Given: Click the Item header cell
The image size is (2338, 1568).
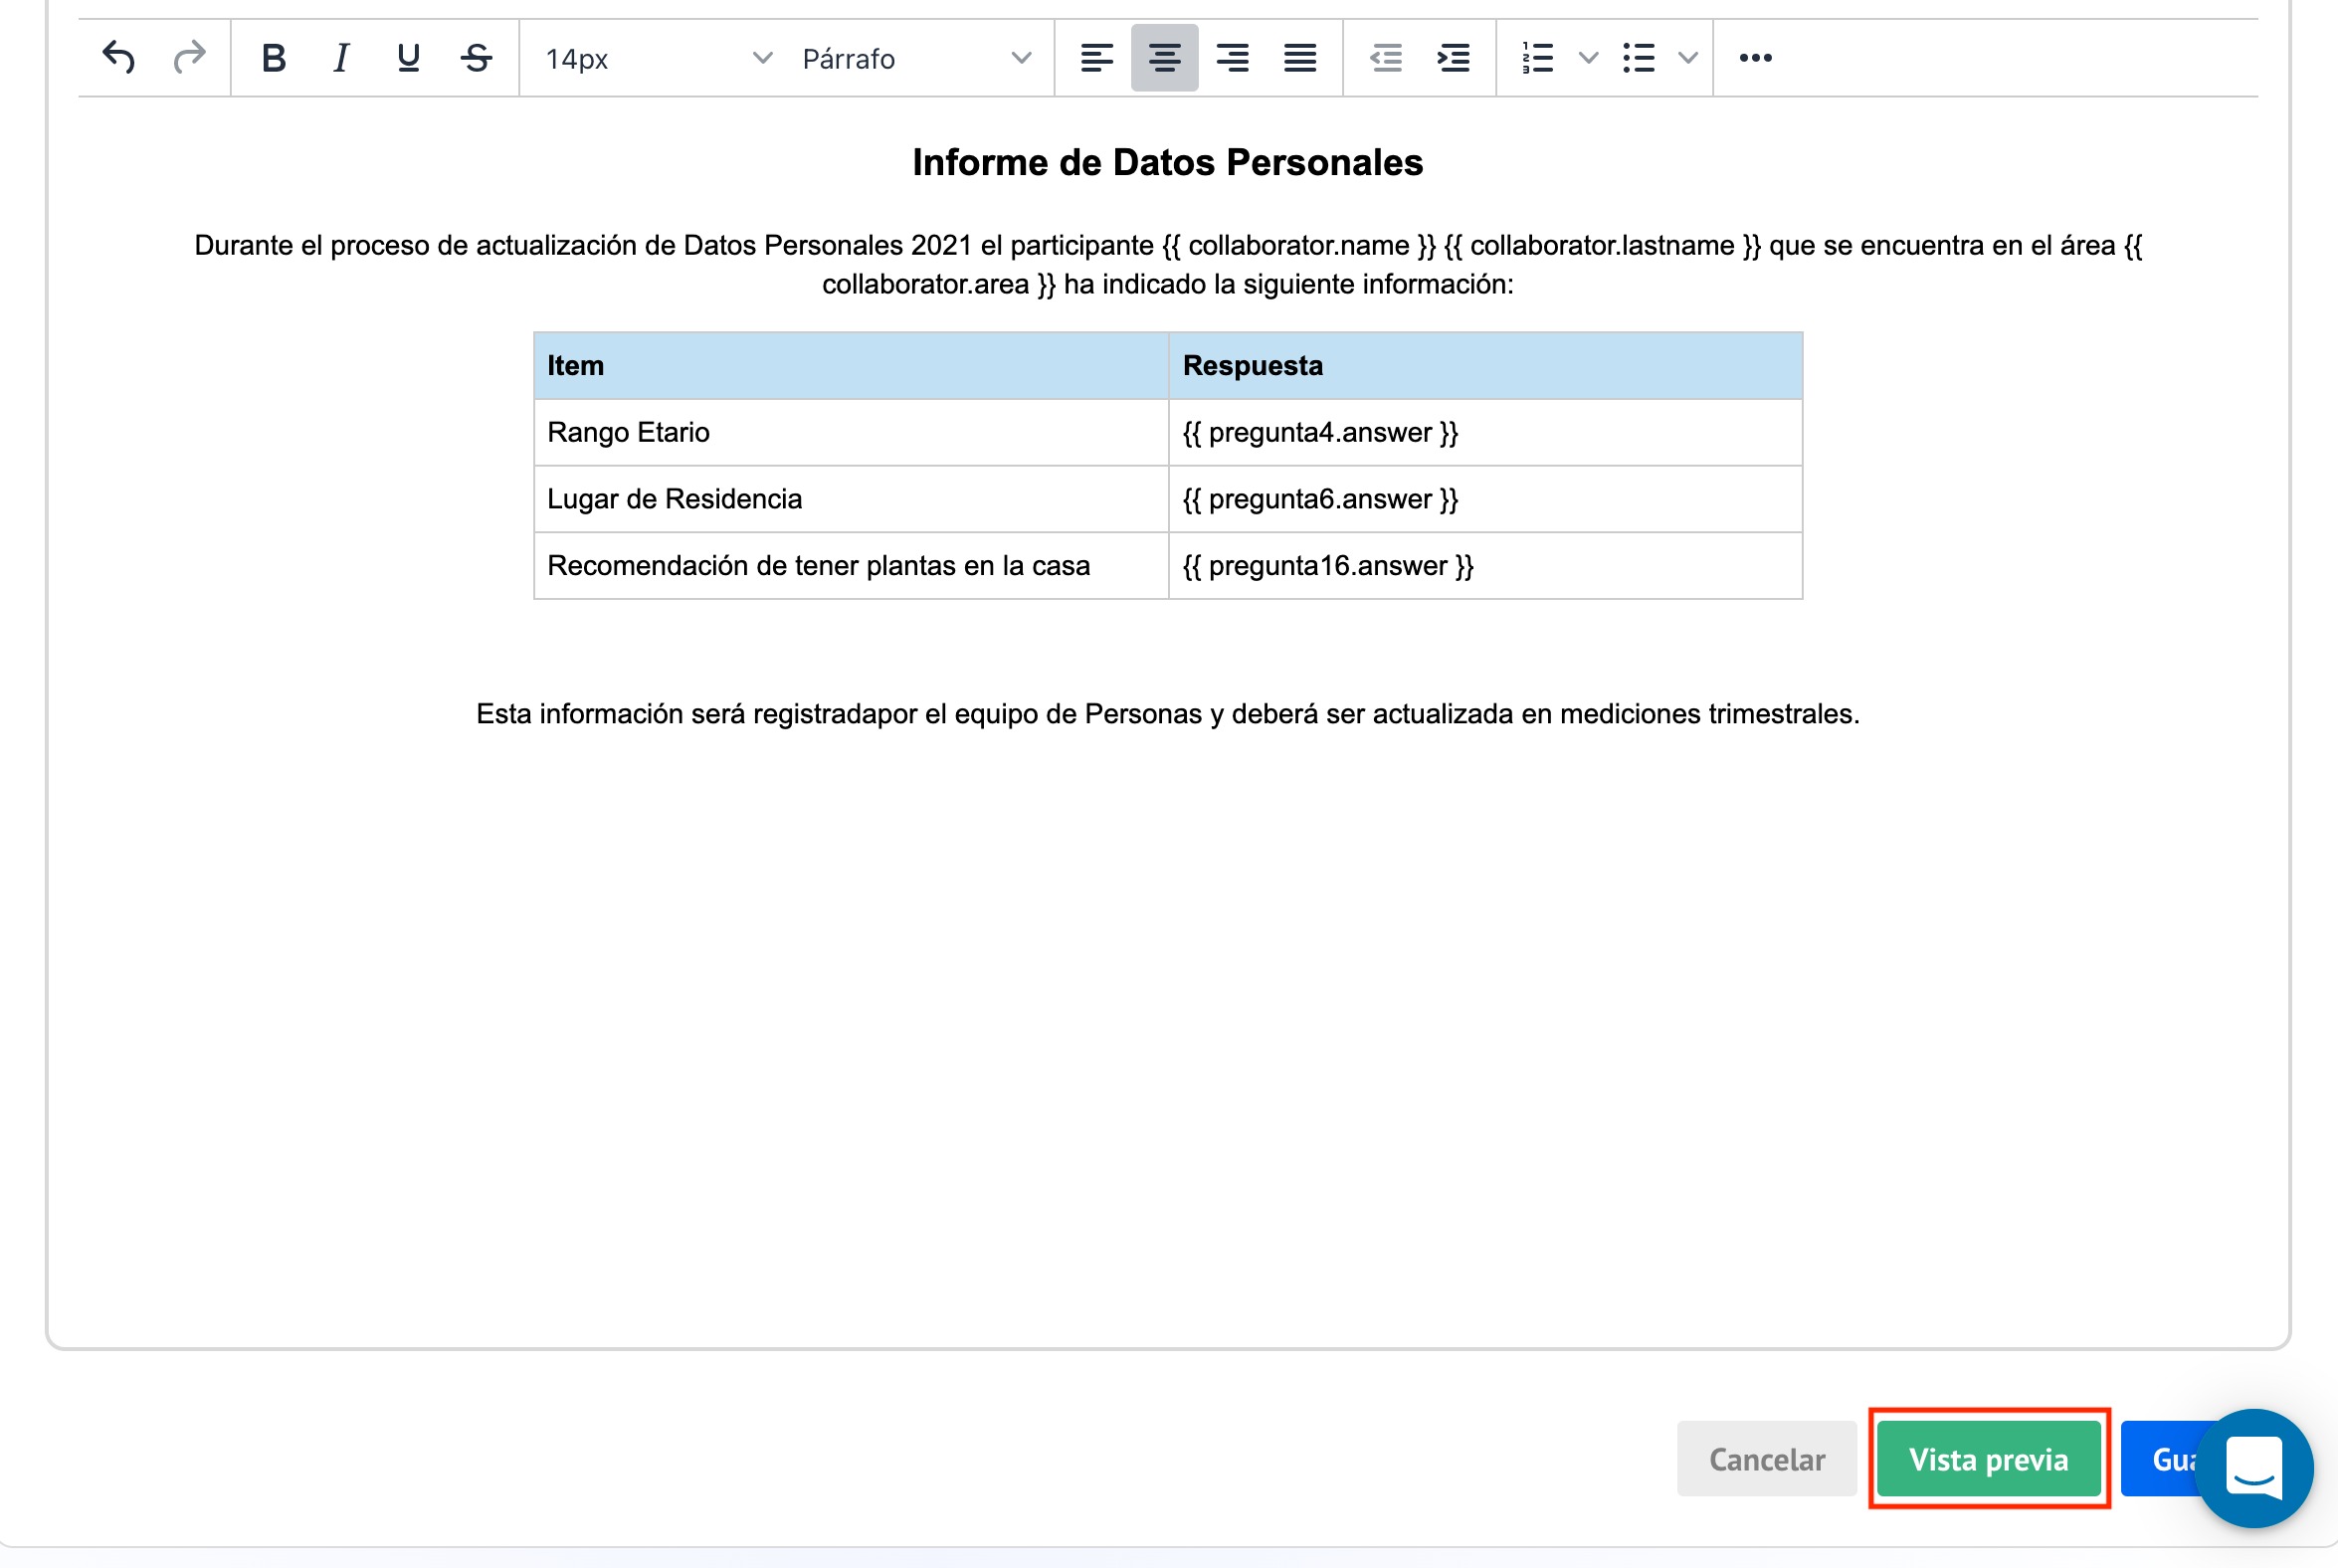Looking at the screenshot, I should tap(851, 366).
